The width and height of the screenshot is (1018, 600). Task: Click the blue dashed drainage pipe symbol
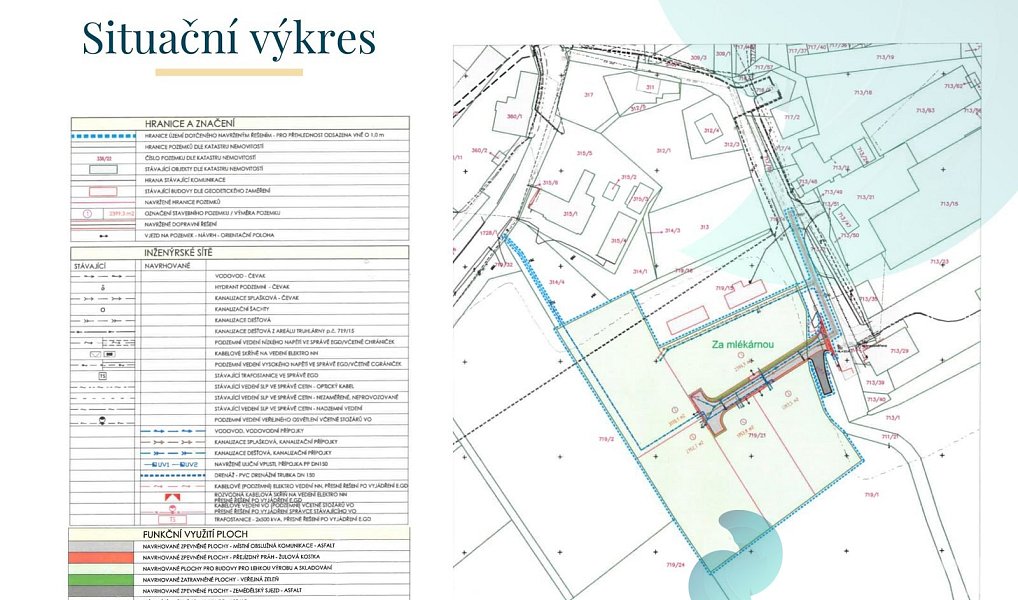173,475
